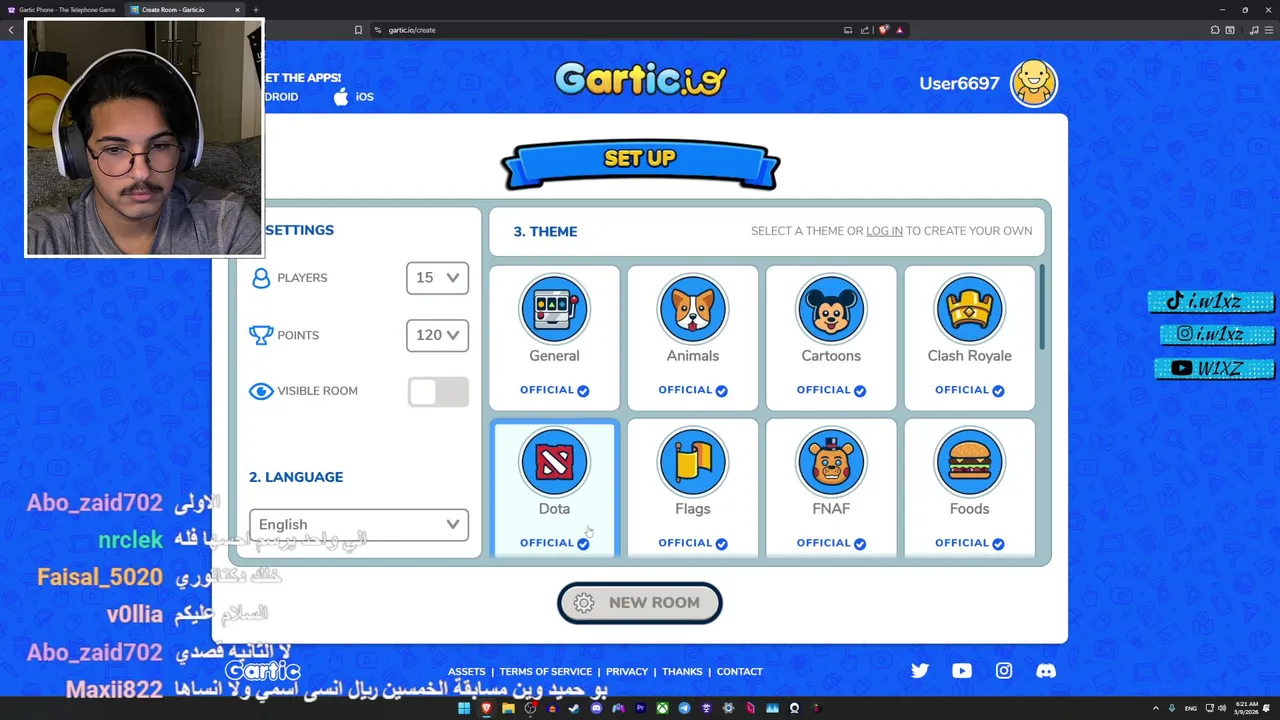Click the Apple iOS app icon

[x=341, y=97]
